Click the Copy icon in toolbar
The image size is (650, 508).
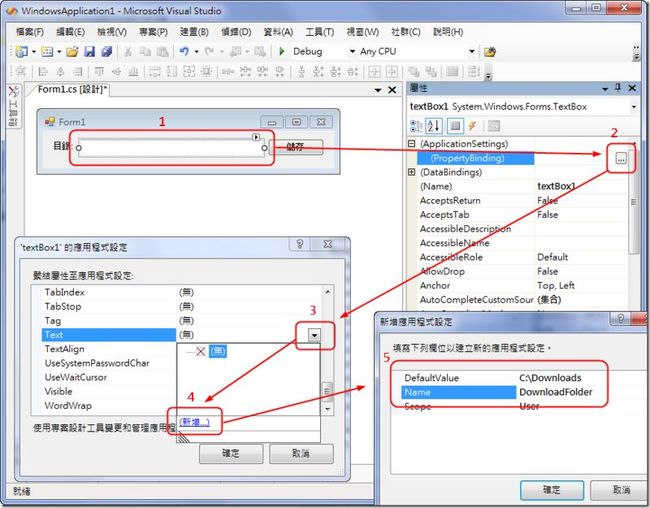point(145,51)
